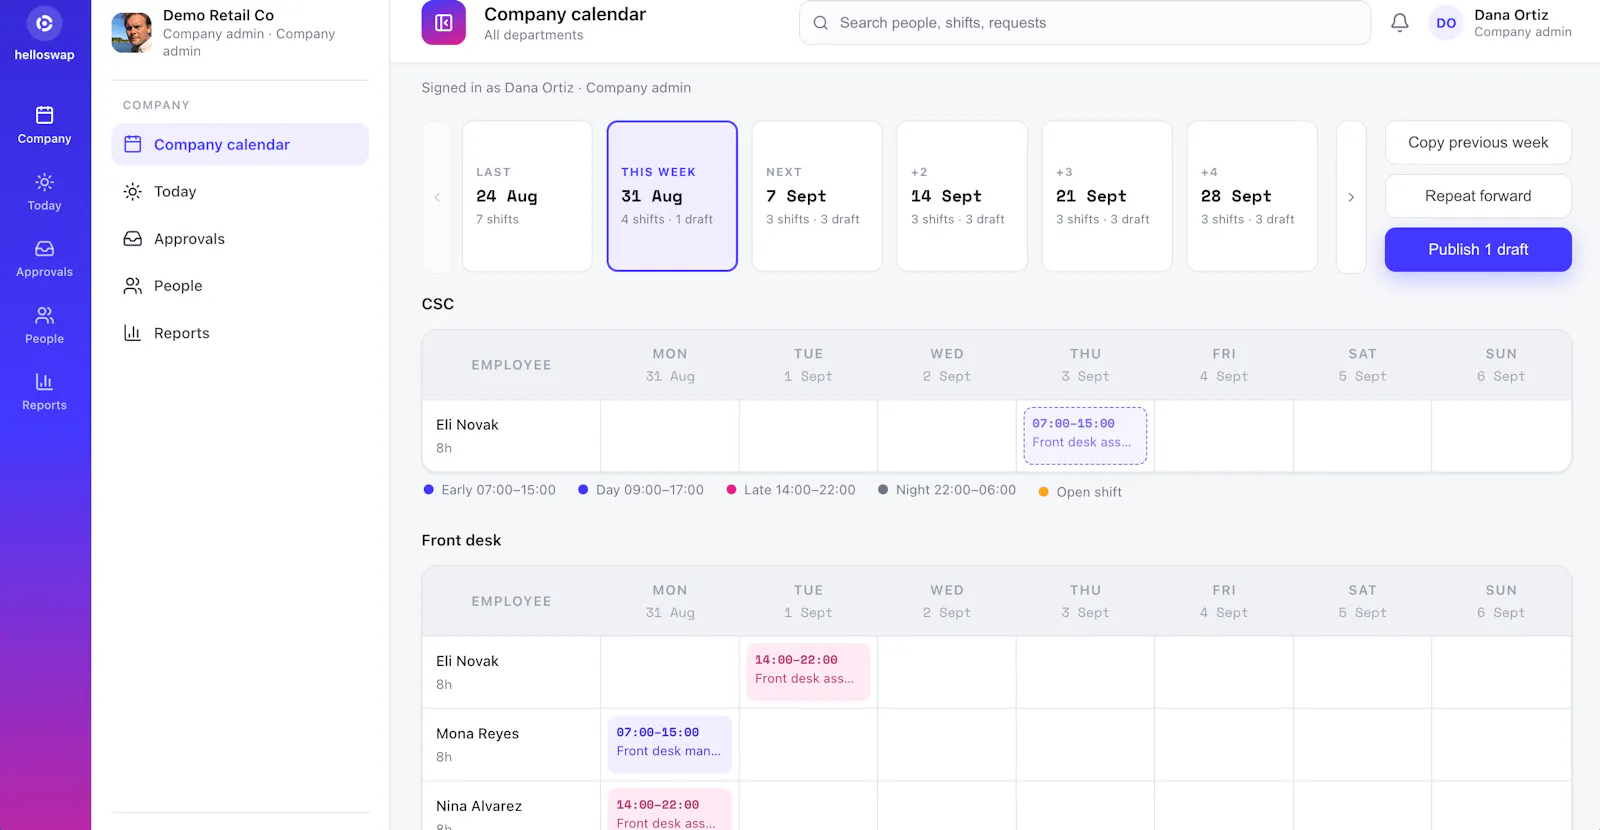Viewport: 1600px width, 830px height.
Task: Select the Last week 24 Aug card
Action: 527,196
